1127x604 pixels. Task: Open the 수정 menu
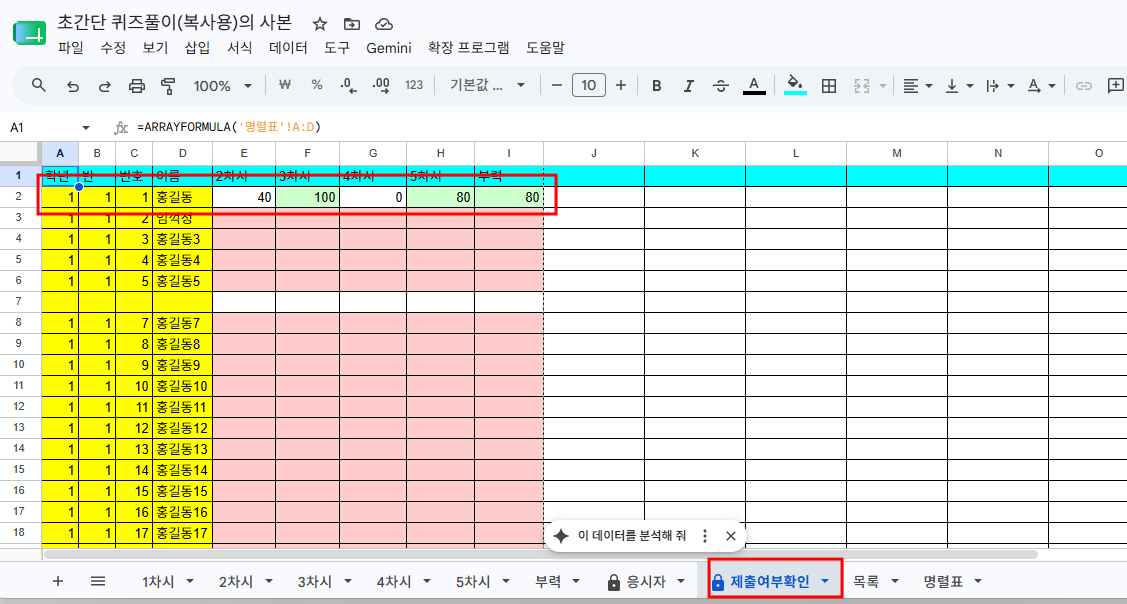[113, 48]
